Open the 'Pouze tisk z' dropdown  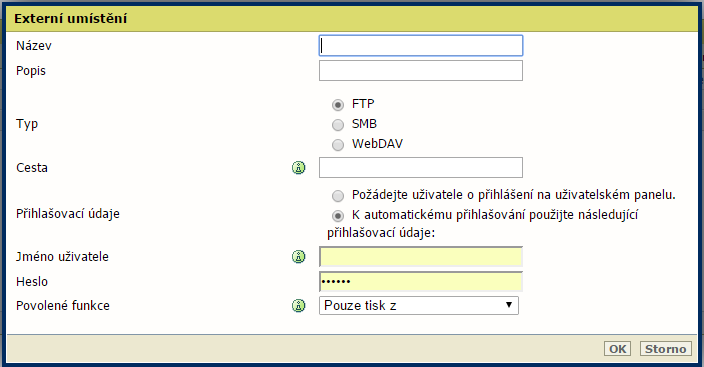coord(419,305)
